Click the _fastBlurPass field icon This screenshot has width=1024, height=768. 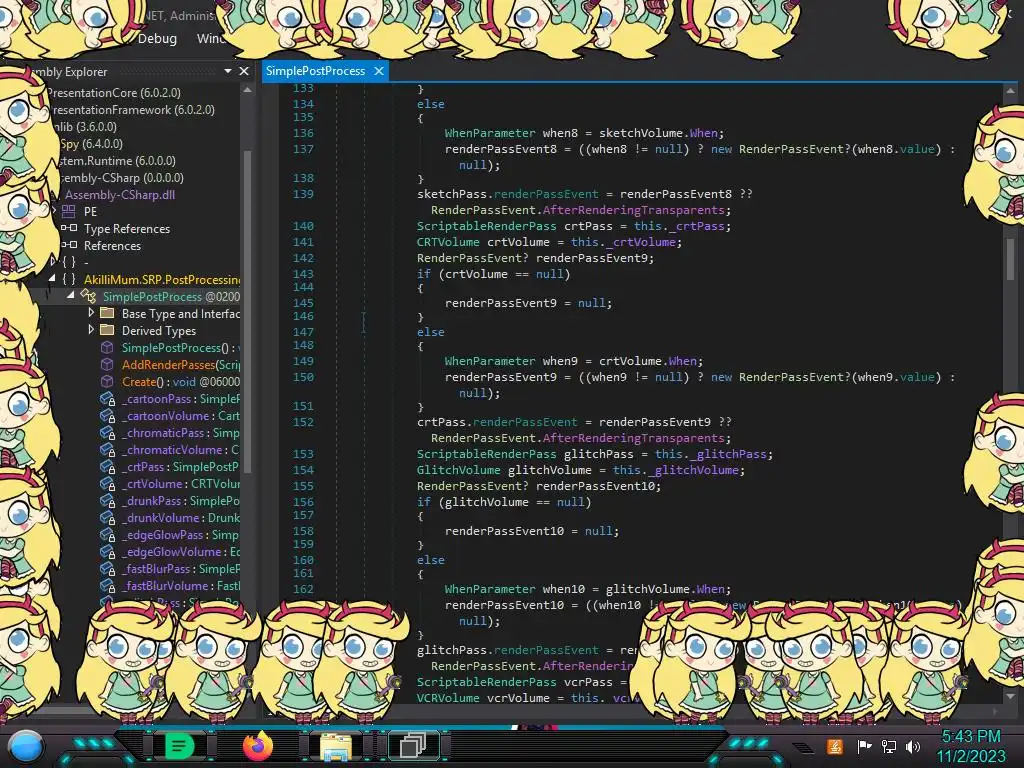108,568
